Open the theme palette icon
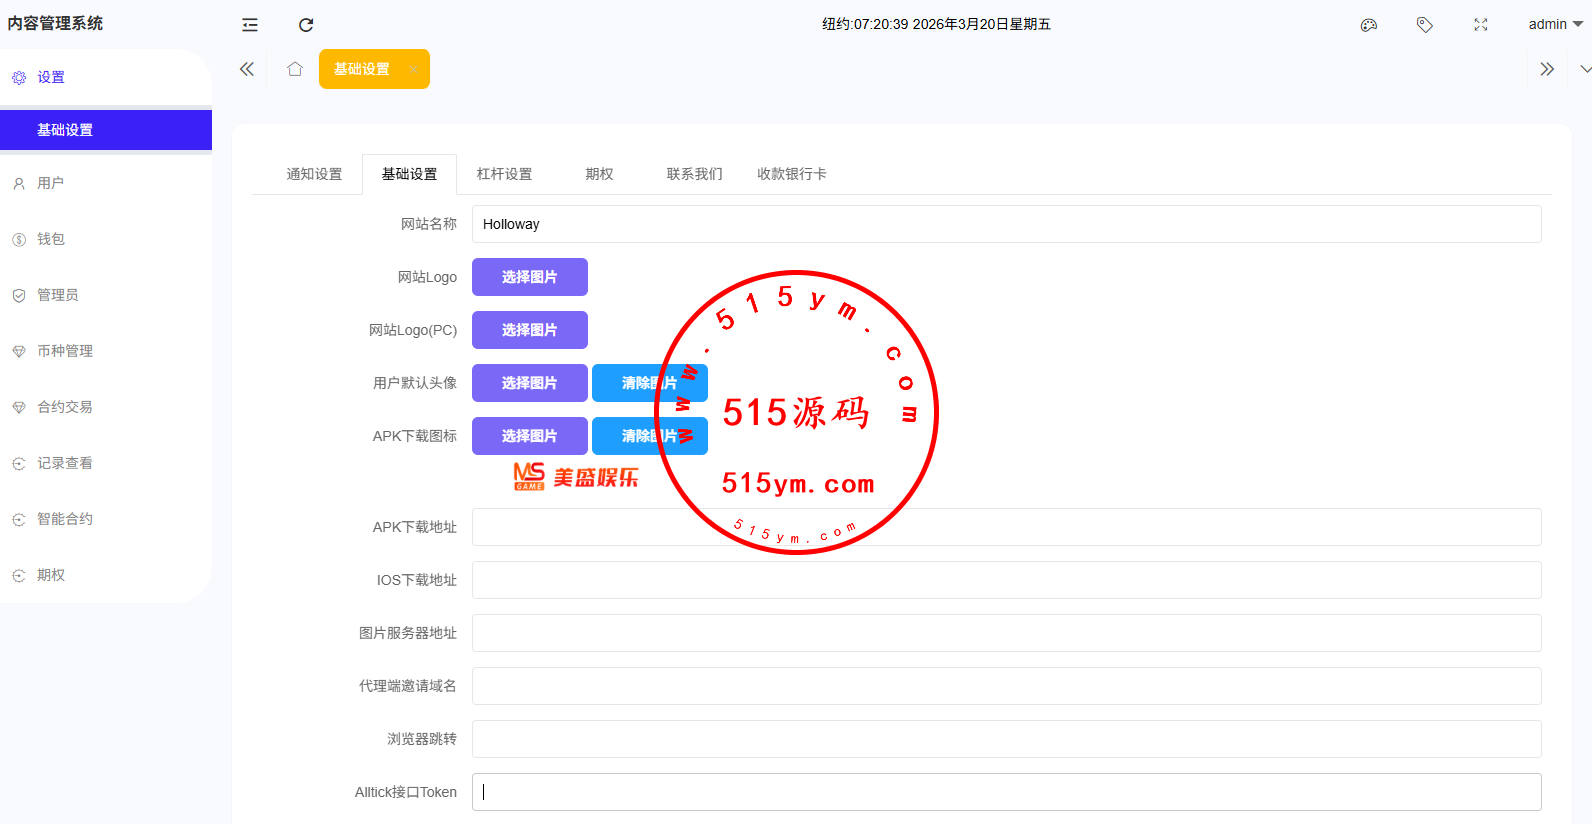The image size is (1592, 824). 1369,25
